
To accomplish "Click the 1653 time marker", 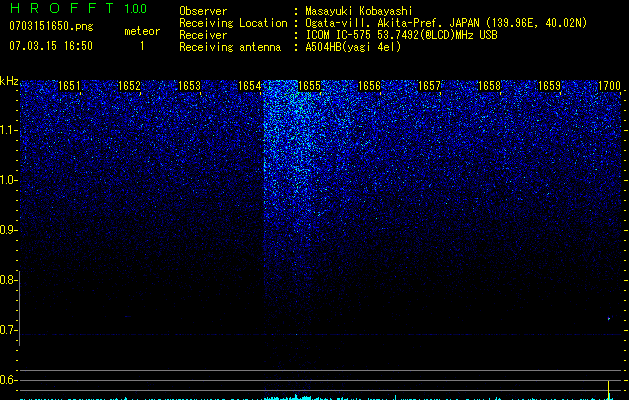I will click(x=189, y=86).
